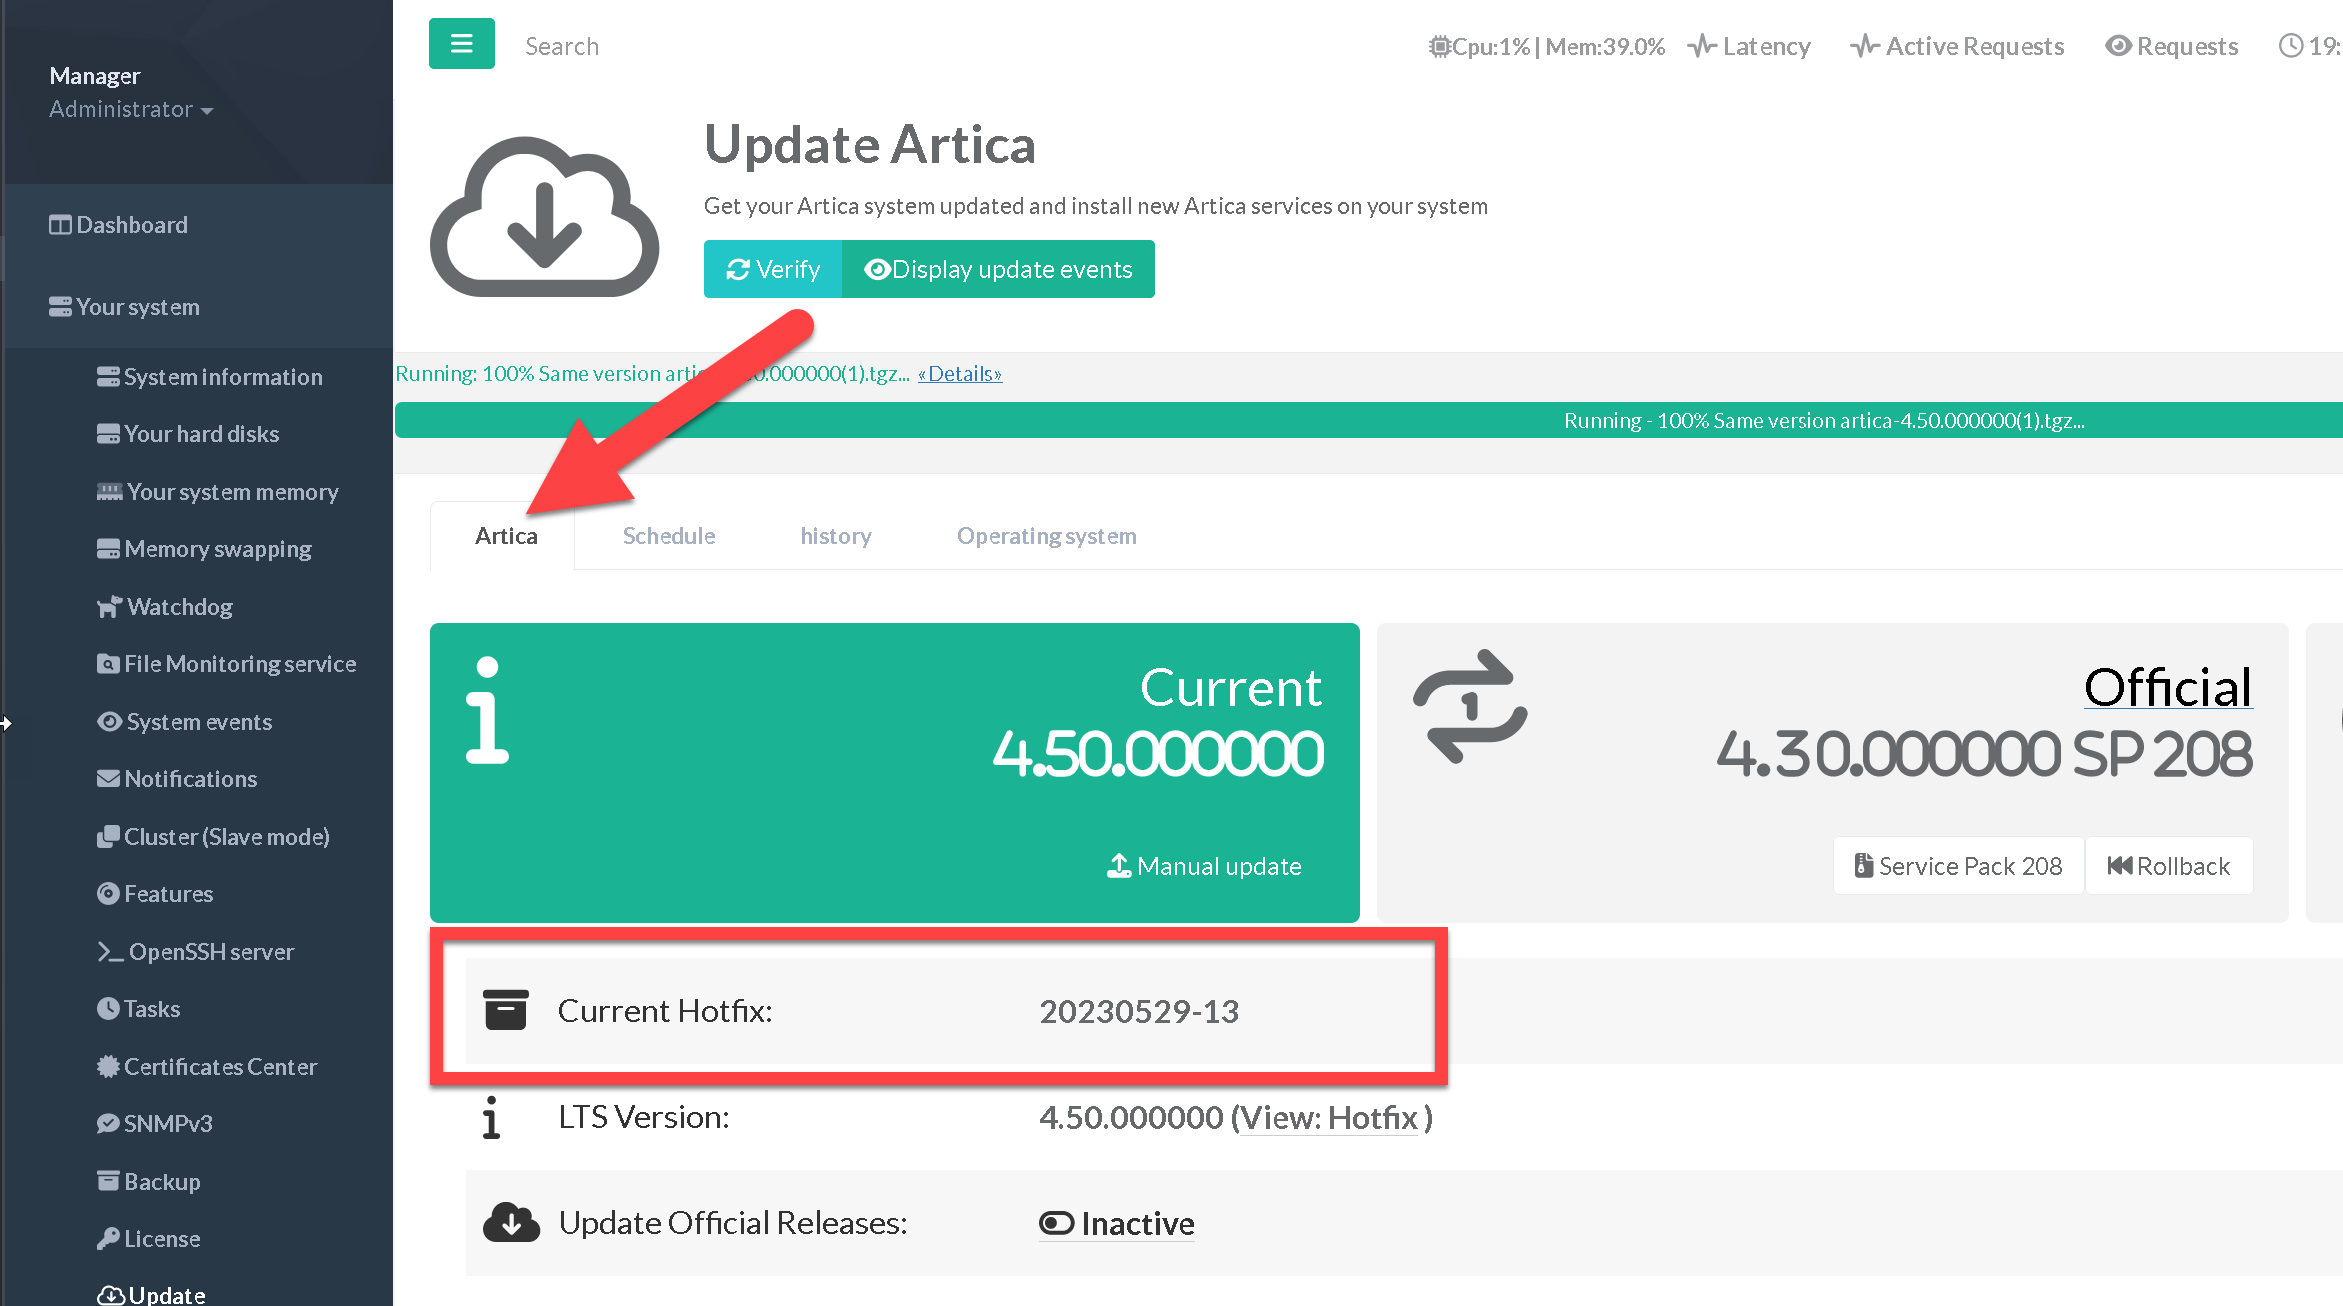Click the SNMPv3 sidebar entry
This screenshot has height=1306, width=2343.
pos(167,1124)
